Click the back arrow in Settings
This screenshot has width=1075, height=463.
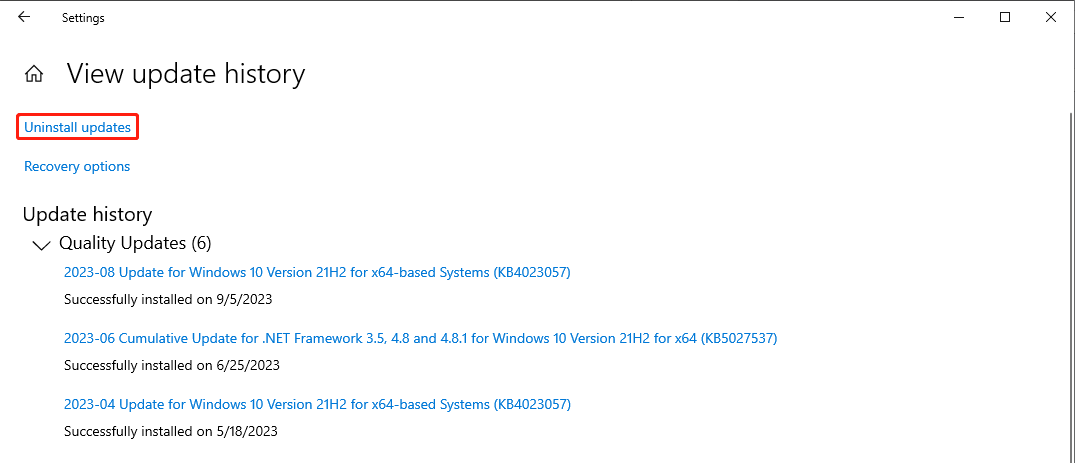[24, 17]
